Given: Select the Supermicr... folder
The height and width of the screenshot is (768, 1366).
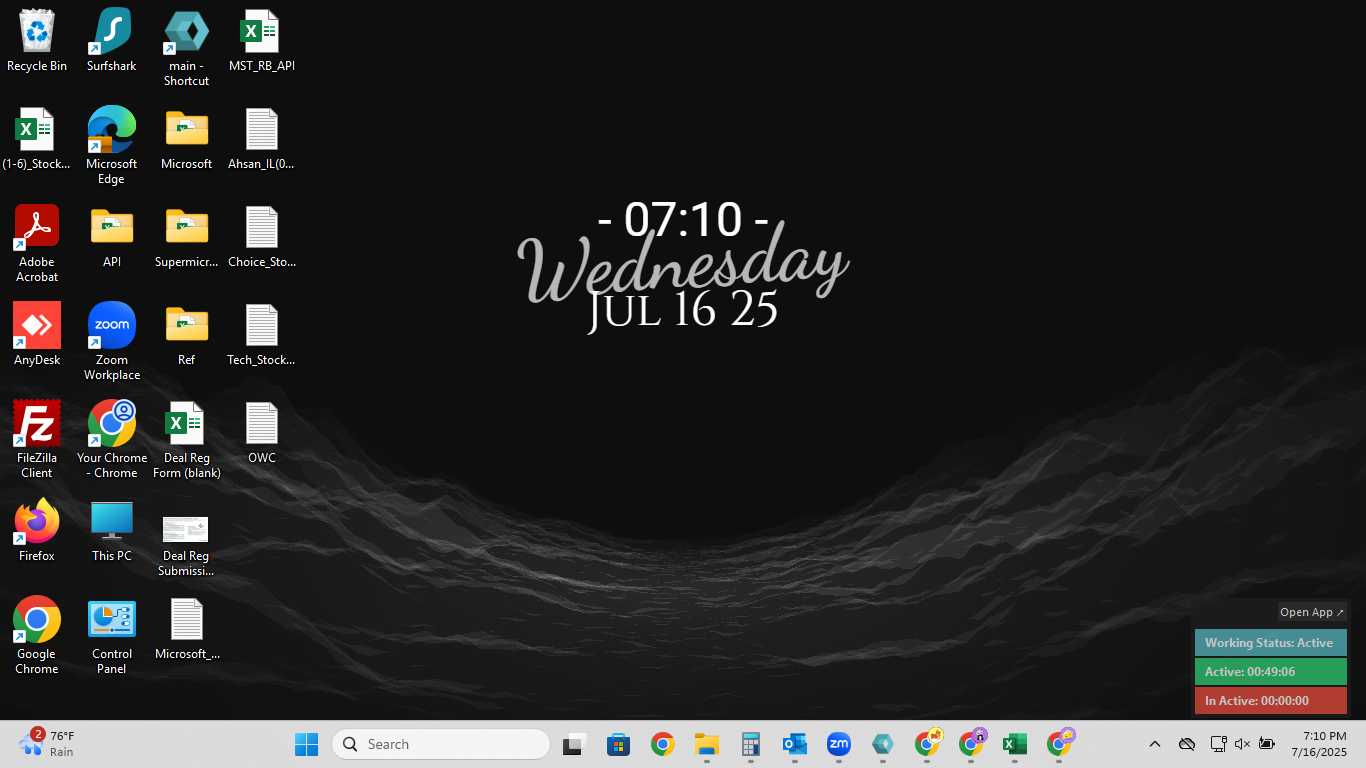Looking at the screenshot, I should click(186, 236).
